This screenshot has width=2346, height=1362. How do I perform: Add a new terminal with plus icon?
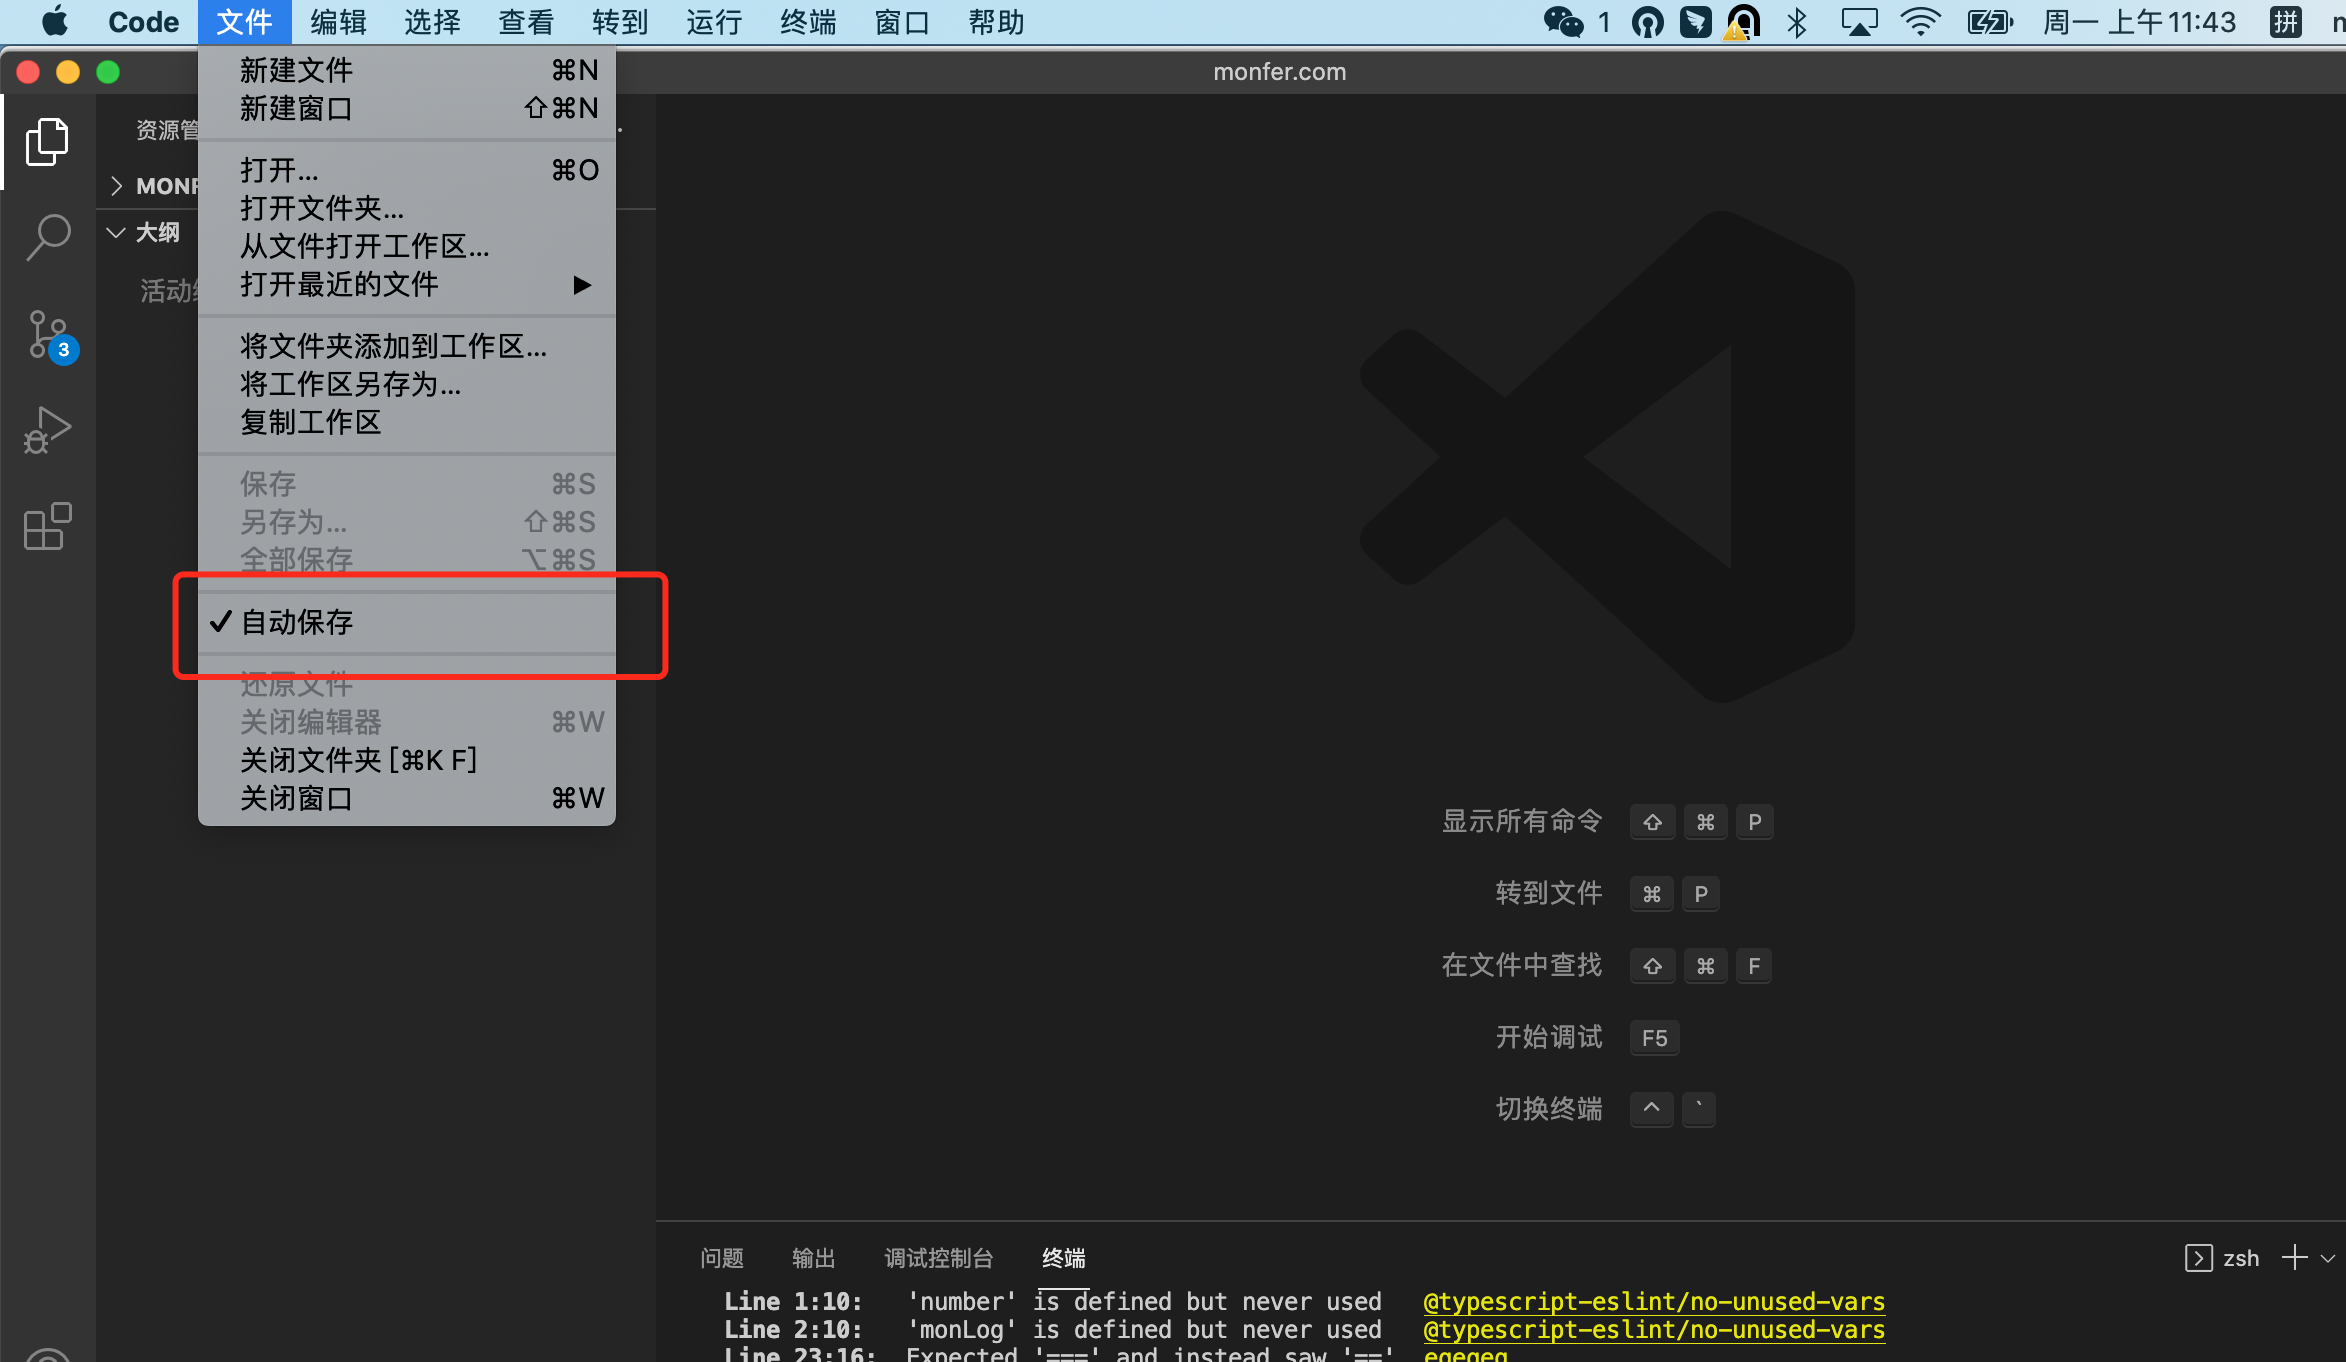2295,1257
